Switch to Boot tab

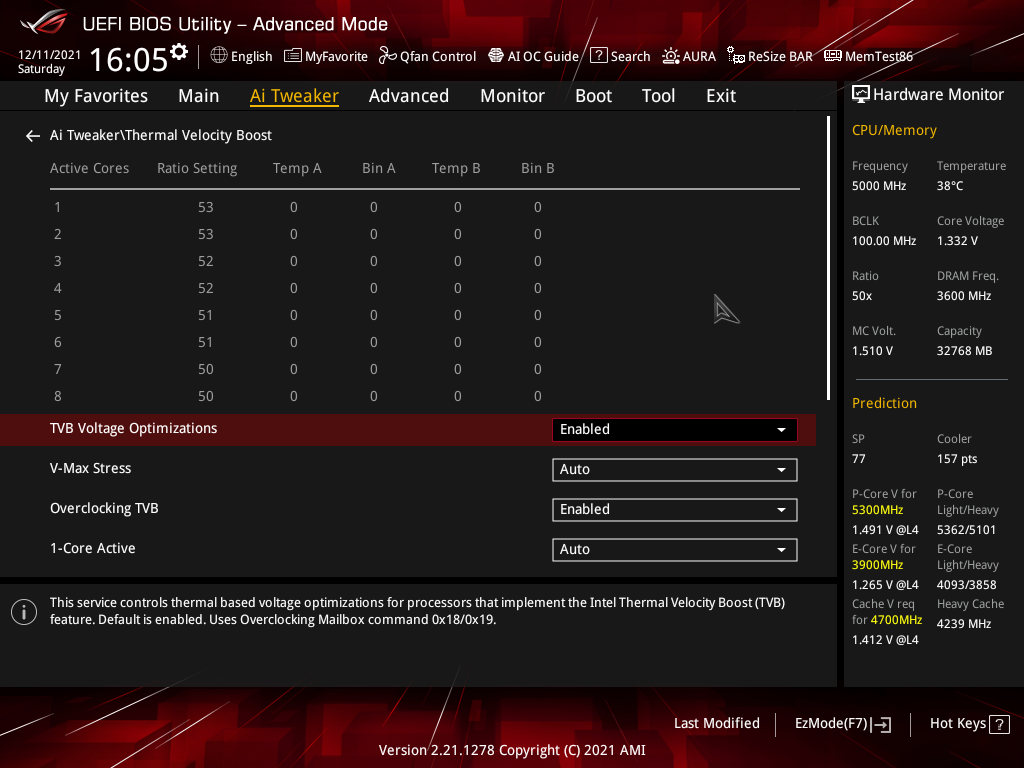(x=593, y=96)
